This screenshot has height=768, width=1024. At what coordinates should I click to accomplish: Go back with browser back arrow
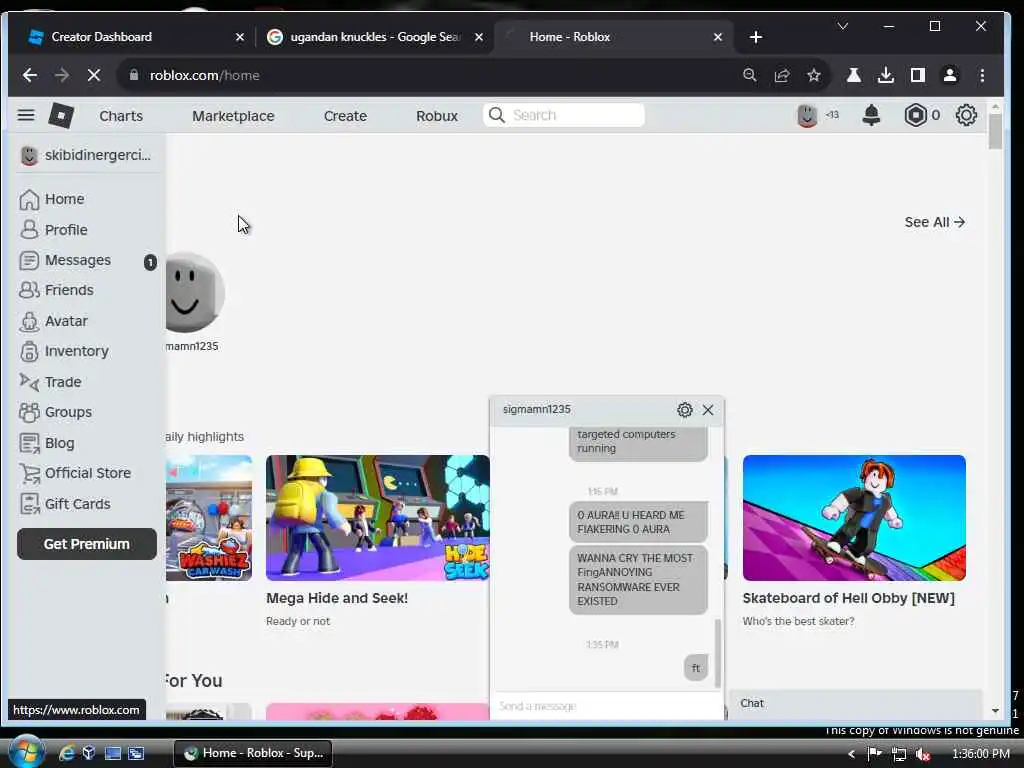pos(29,75)
